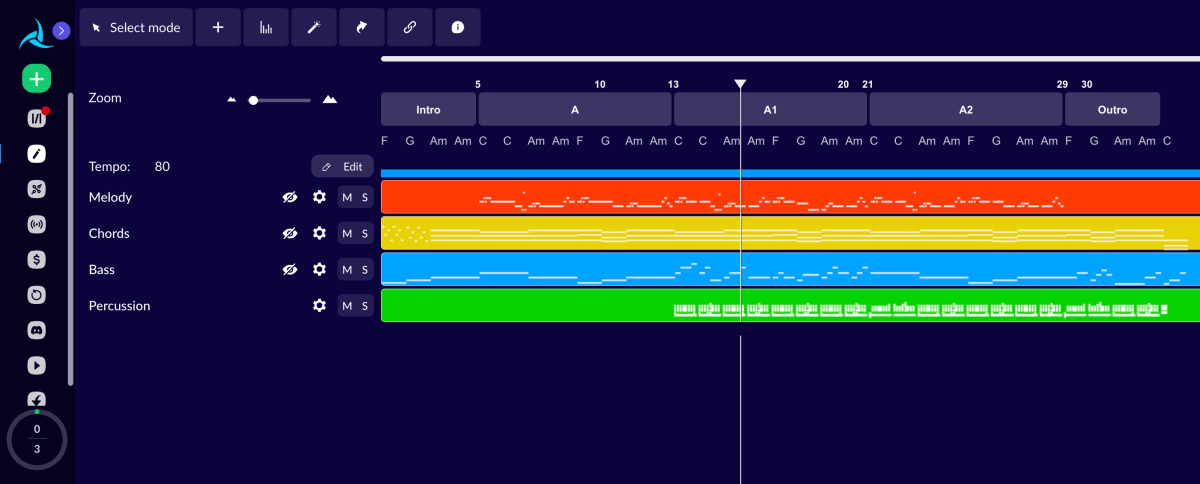Click the Edit button beside Tempo
The height and width of the screenshot is (484, 1200).
342,167
